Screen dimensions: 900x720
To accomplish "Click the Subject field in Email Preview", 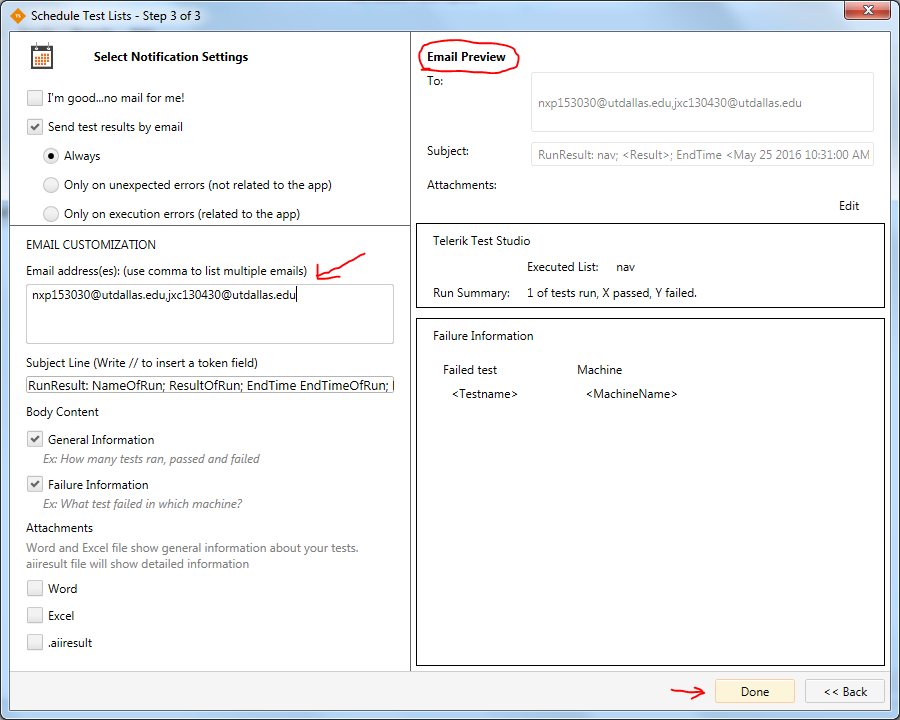I will [702, 155].
